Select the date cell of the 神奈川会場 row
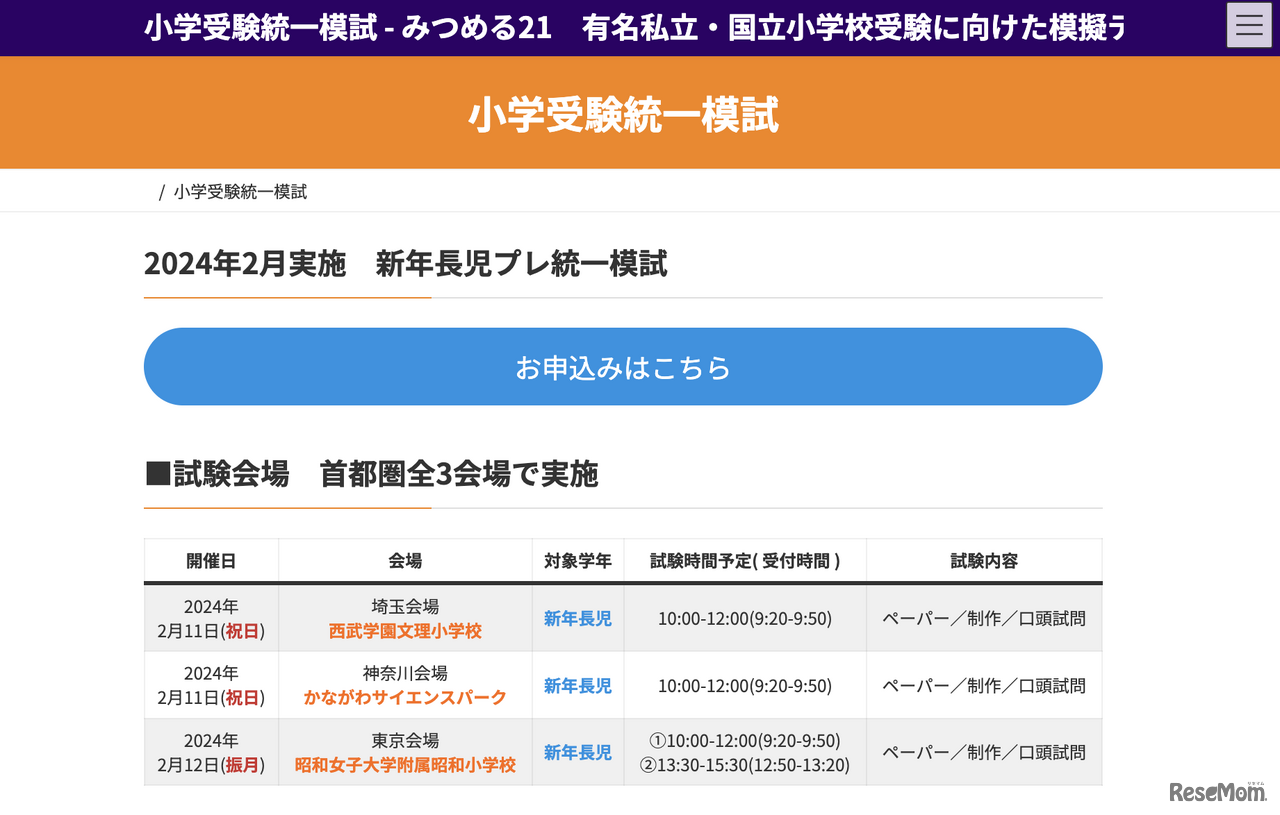This screenshot has height=815, width=1280. (211, 686)
